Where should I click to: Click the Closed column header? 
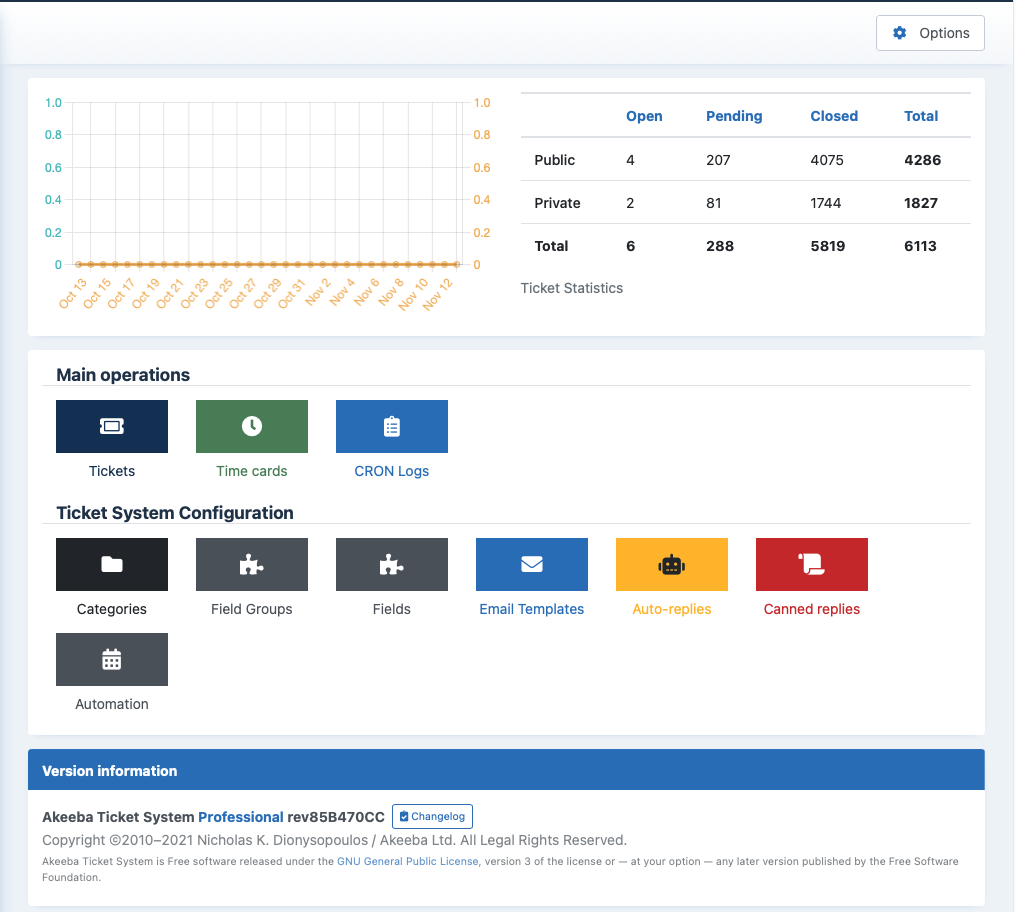[834, 116]
